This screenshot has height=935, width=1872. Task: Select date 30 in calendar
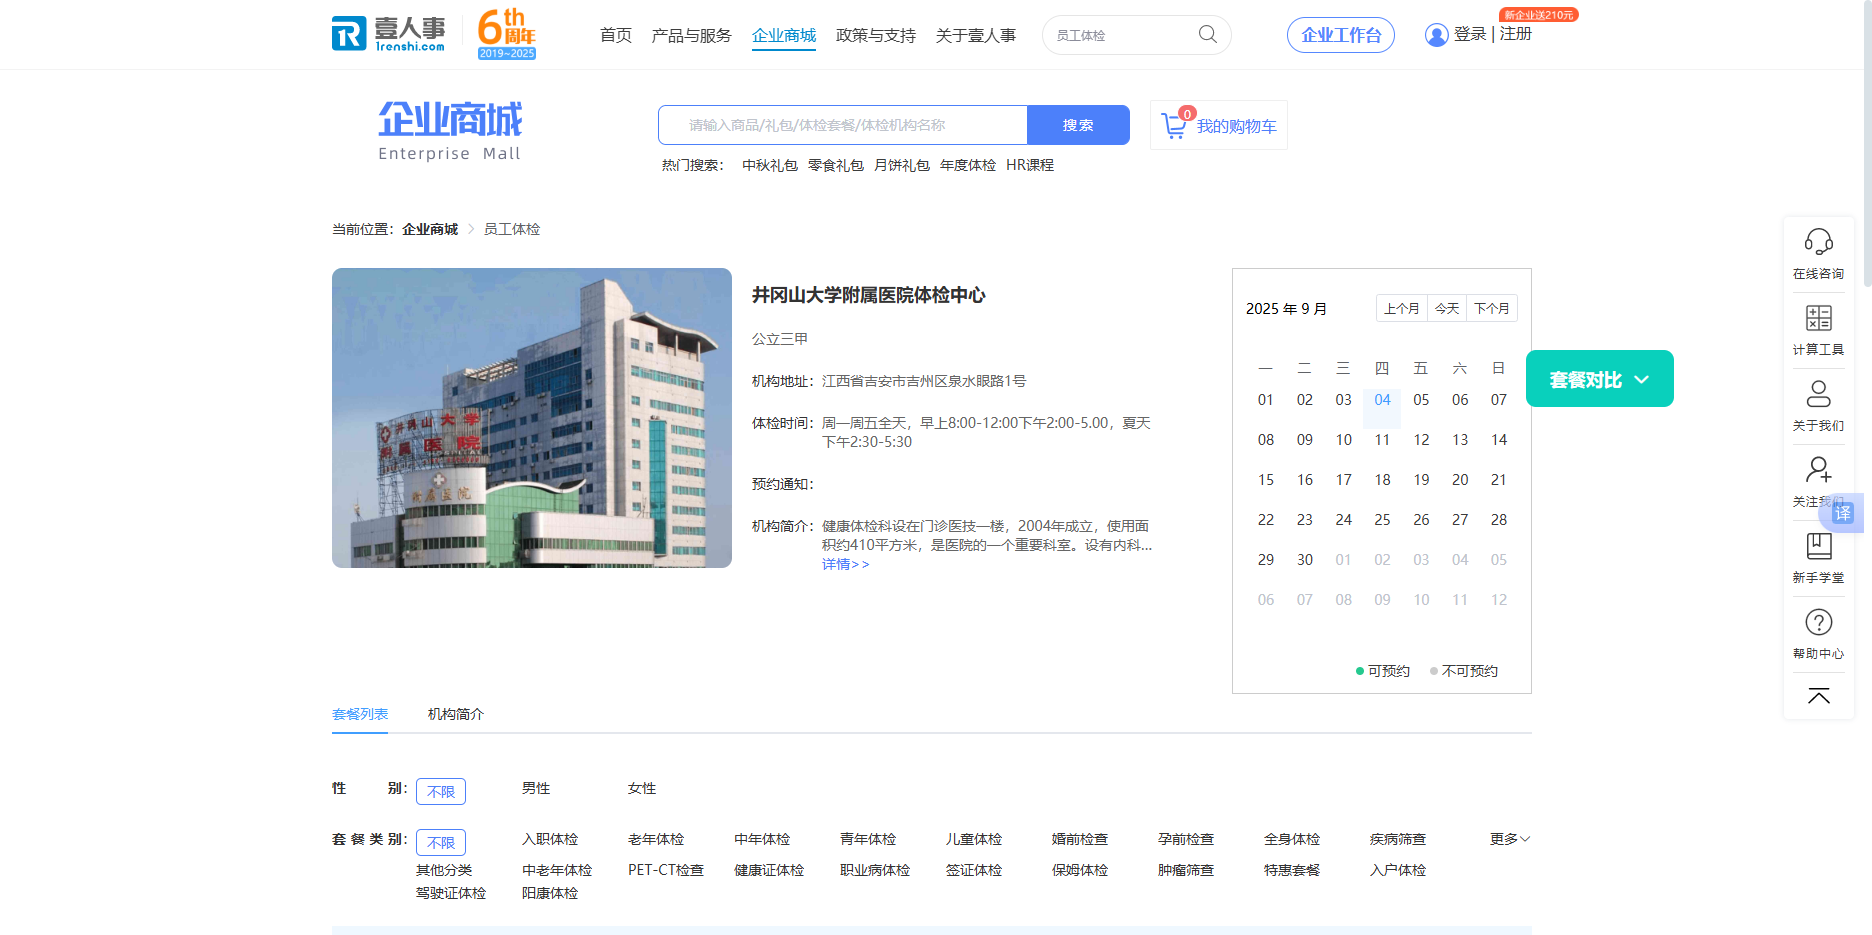coord(1305,560)
